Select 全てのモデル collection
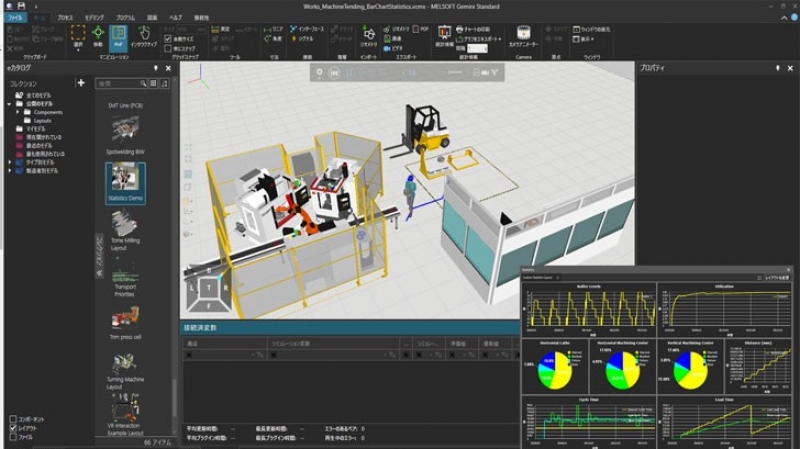 tap(38, 95)
